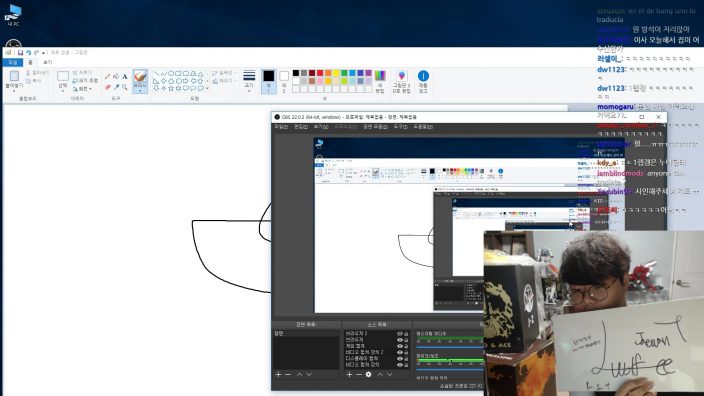Viewport: 704px width, 396px height.
Task: Open the blue File tab in Paint
Action: pos(13,62)
